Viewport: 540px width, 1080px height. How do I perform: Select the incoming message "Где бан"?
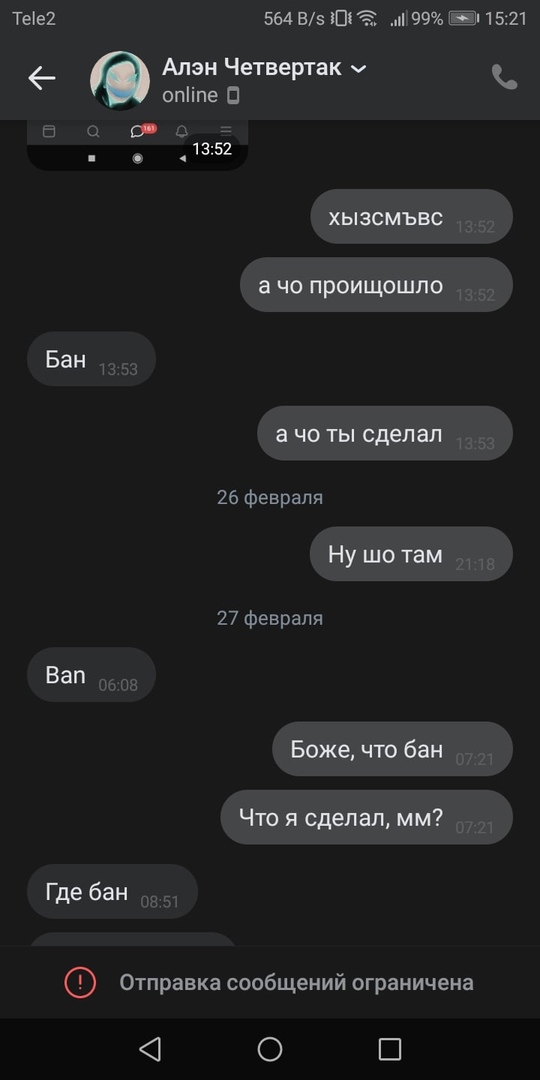(112, 891)
